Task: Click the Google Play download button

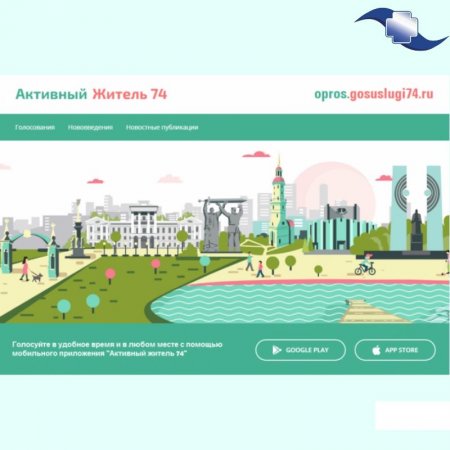Action: [300, 350]
